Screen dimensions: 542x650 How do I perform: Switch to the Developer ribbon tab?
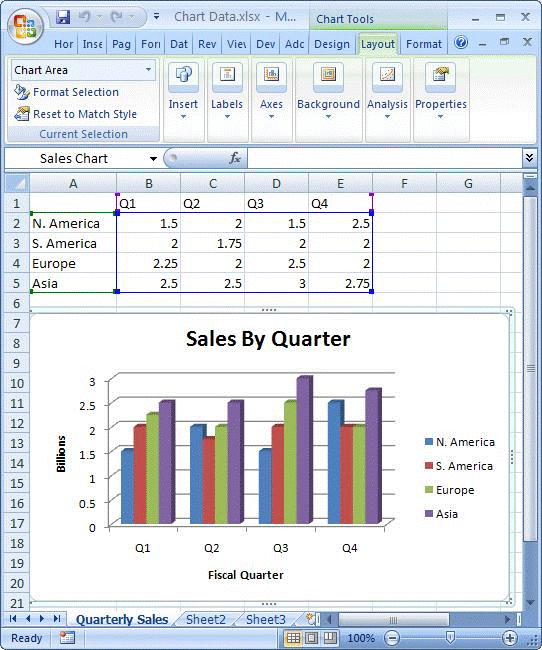tap(265, 44)
